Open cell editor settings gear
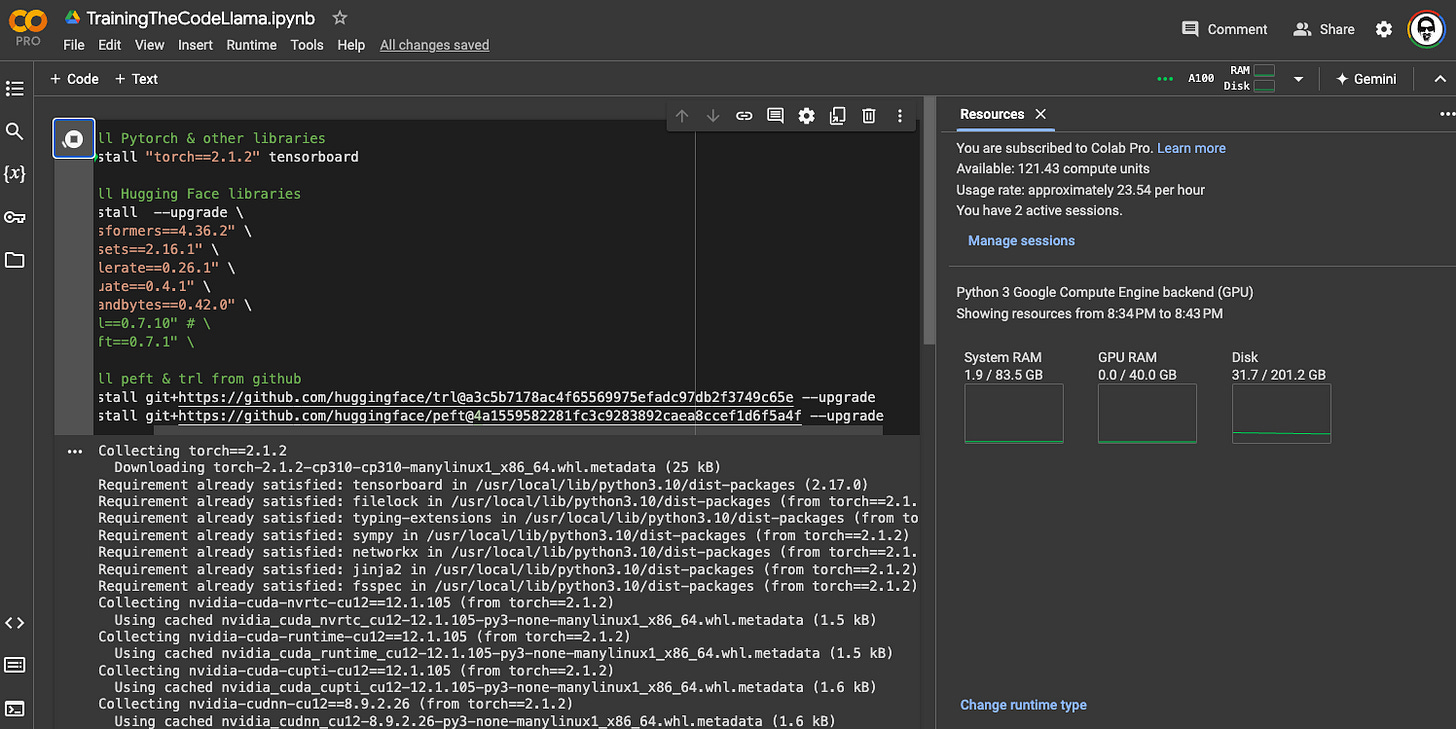Viewport: 1456px width, 729px height. pos(806,116)
